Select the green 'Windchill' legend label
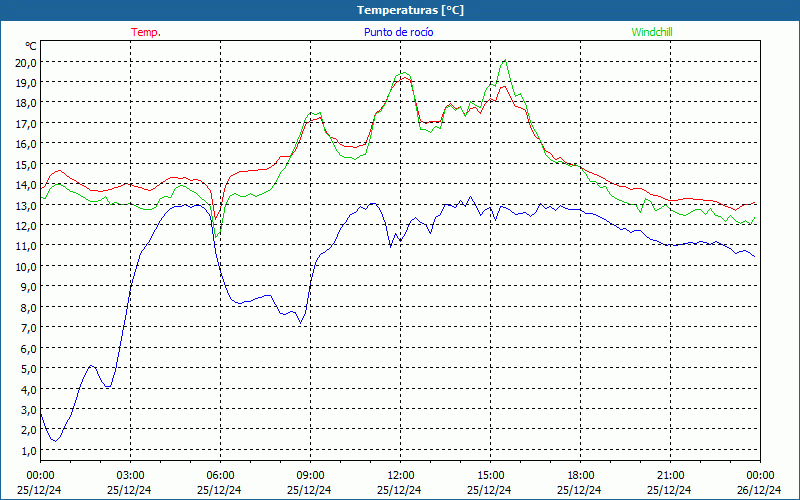 click(652, 32)
